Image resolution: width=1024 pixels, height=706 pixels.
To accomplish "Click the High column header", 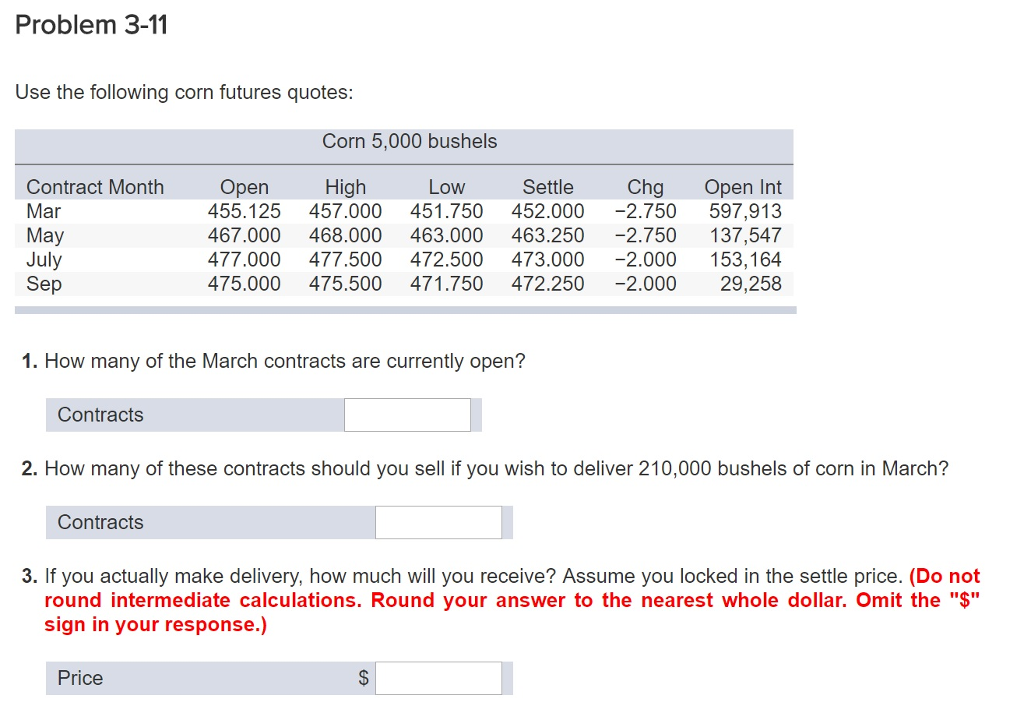I will [x=344, y=186].
